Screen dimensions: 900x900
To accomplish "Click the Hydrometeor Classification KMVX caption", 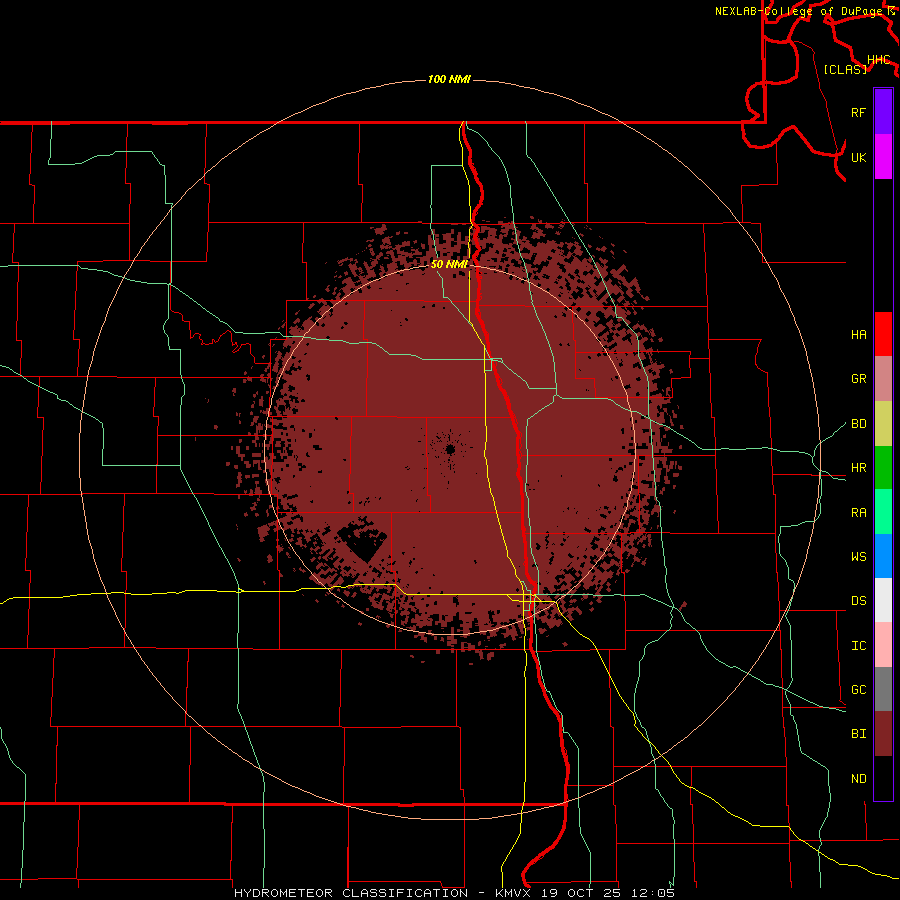I will [454, 893].
